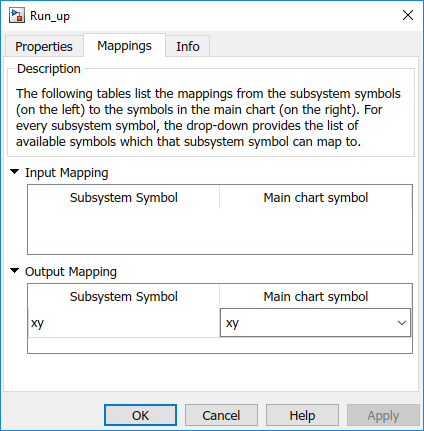Click Output Mapping Main chart symbol header
Image resolution: width=424 pixels, height=431 pixels.
point(316,296)
